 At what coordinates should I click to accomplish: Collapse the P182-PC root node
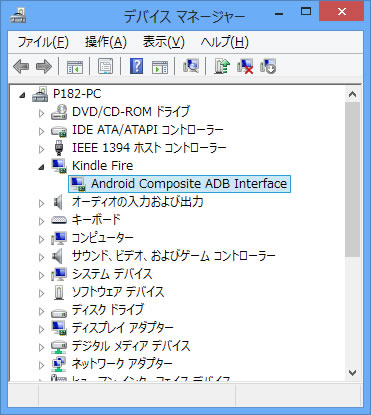click(x=22, y=95)
